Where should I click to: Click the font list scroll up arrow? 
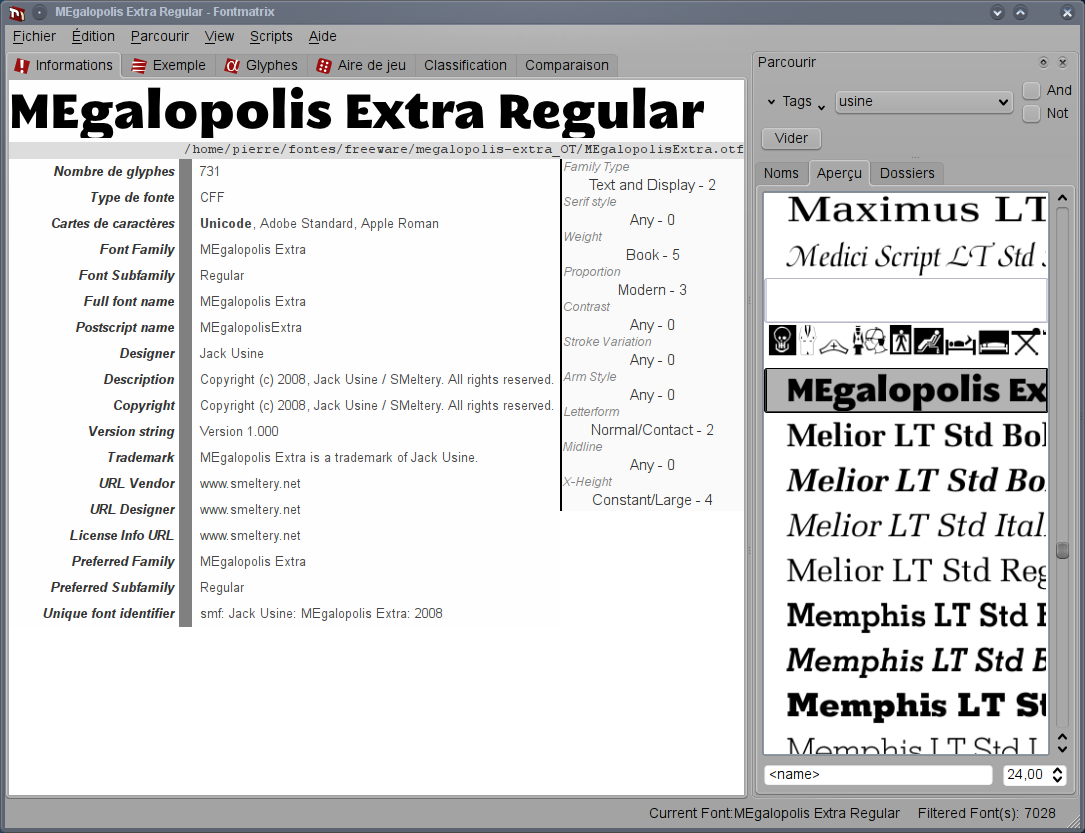click(x=1063, y=199)
